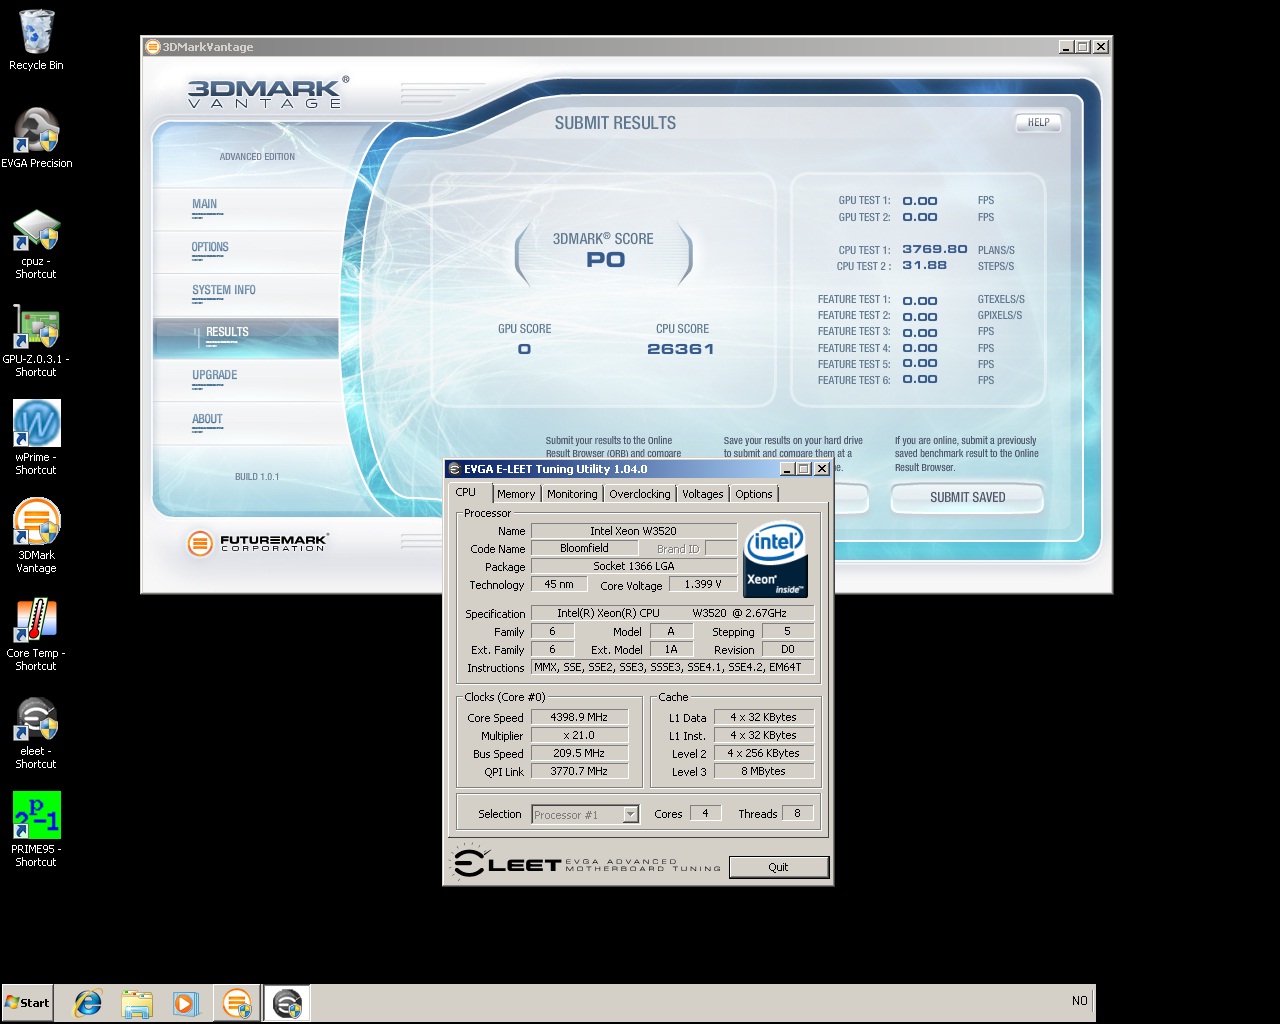Image resolution: width=1280 pixels, height=1024 pixels.
Task: Click the 3DMARK SCORE value P0
Action: coord(605,260)
